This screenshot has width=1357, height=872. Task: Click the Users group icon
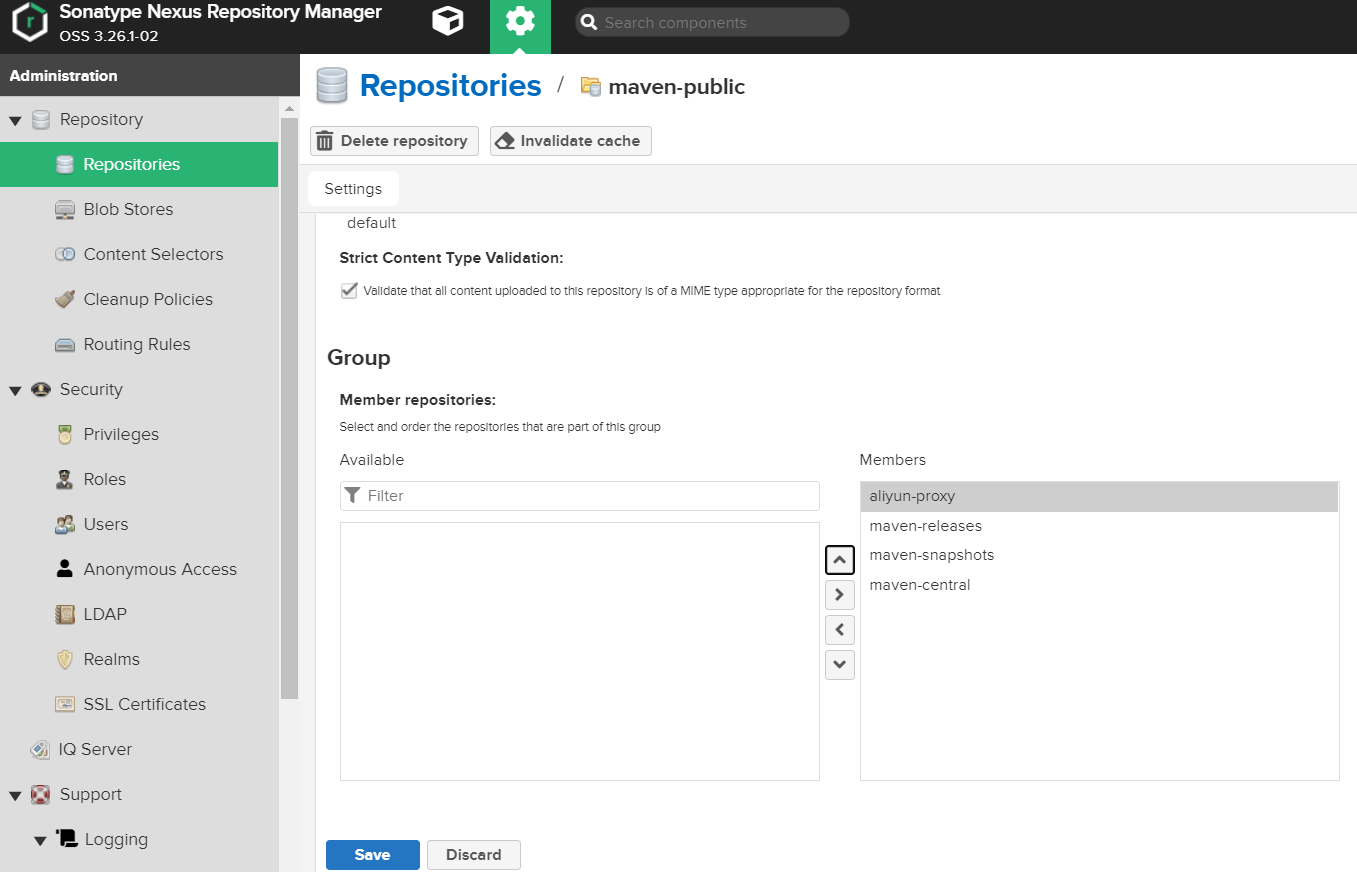[x=65, y=525]
